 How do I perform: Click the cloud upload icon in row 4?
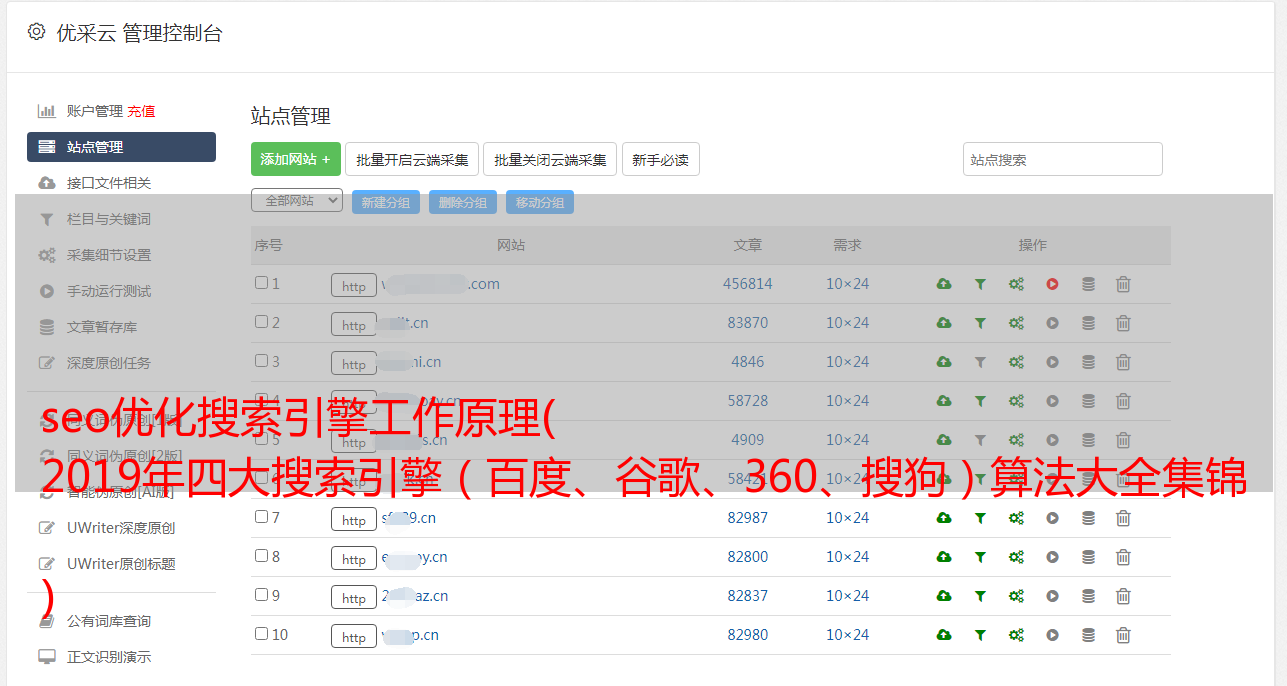tap(944, 401)
